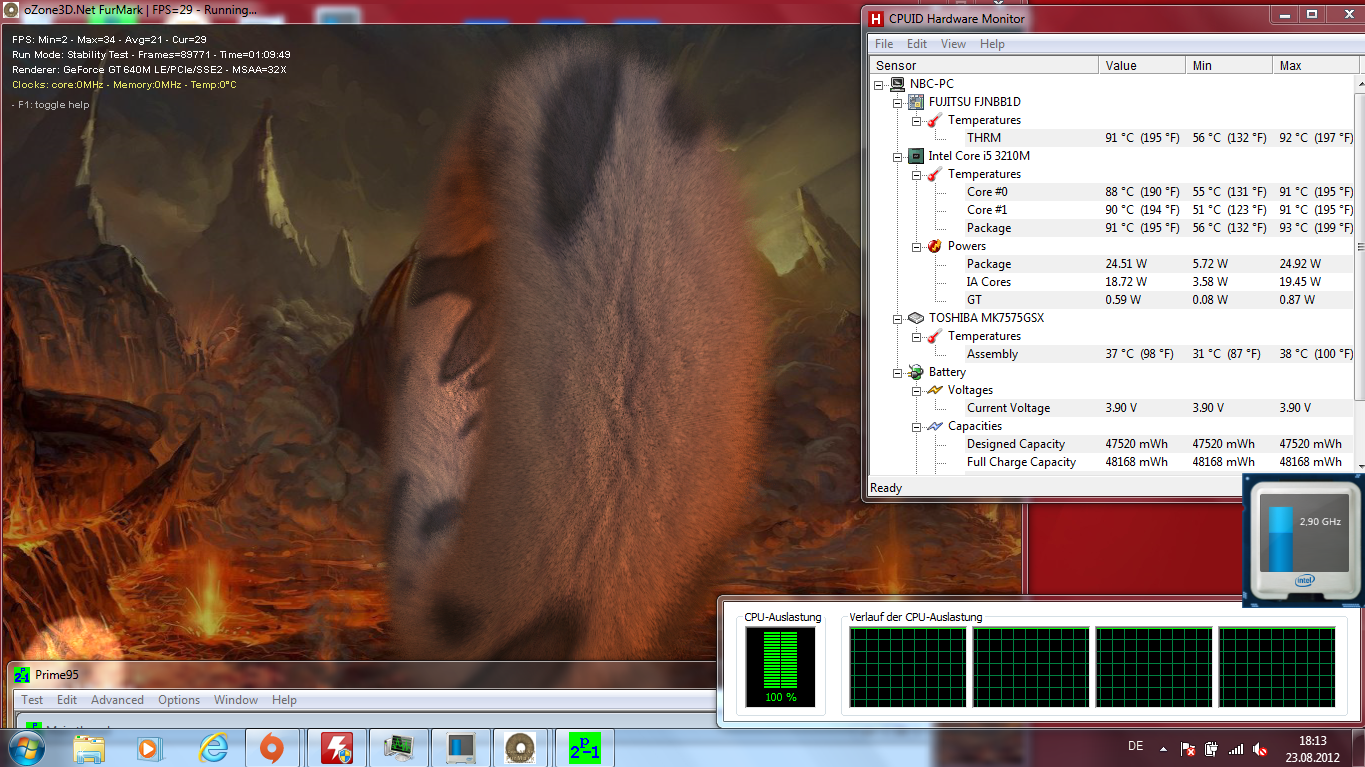Open File menu in Hardware Monitor

point(884,44)
